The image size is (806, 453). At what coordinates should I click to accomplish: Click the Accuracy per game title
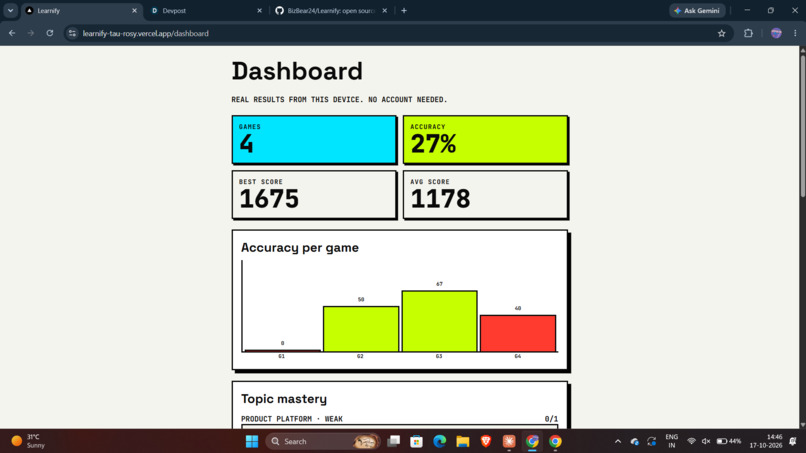(300, 248)
